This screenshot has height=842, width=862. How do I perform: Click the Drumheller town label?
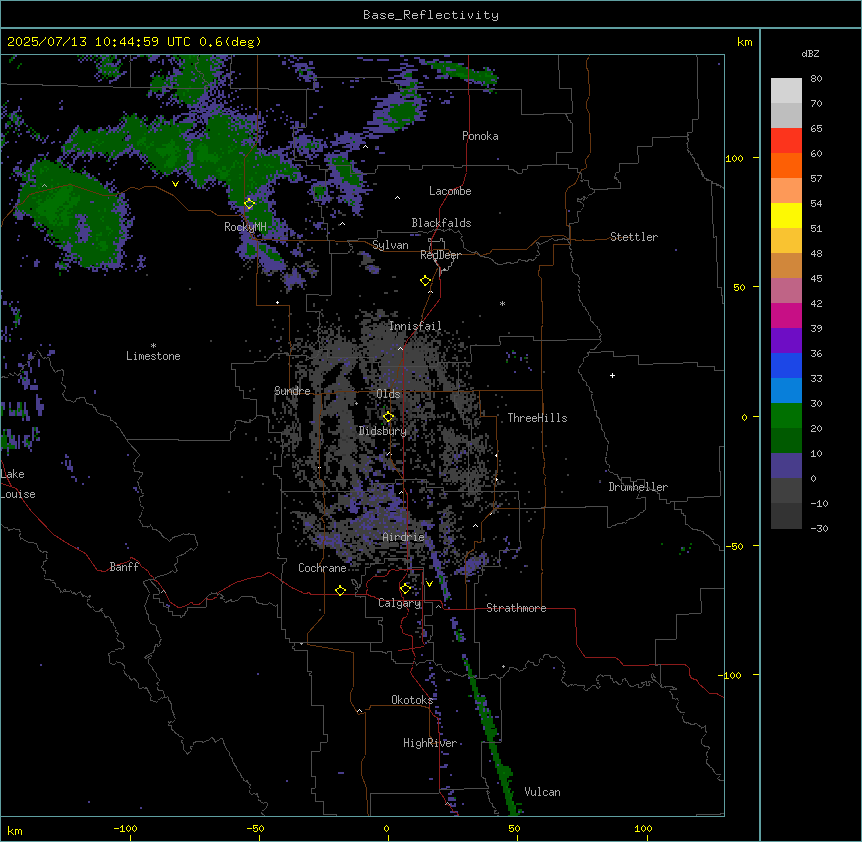(x=638, y=487)
